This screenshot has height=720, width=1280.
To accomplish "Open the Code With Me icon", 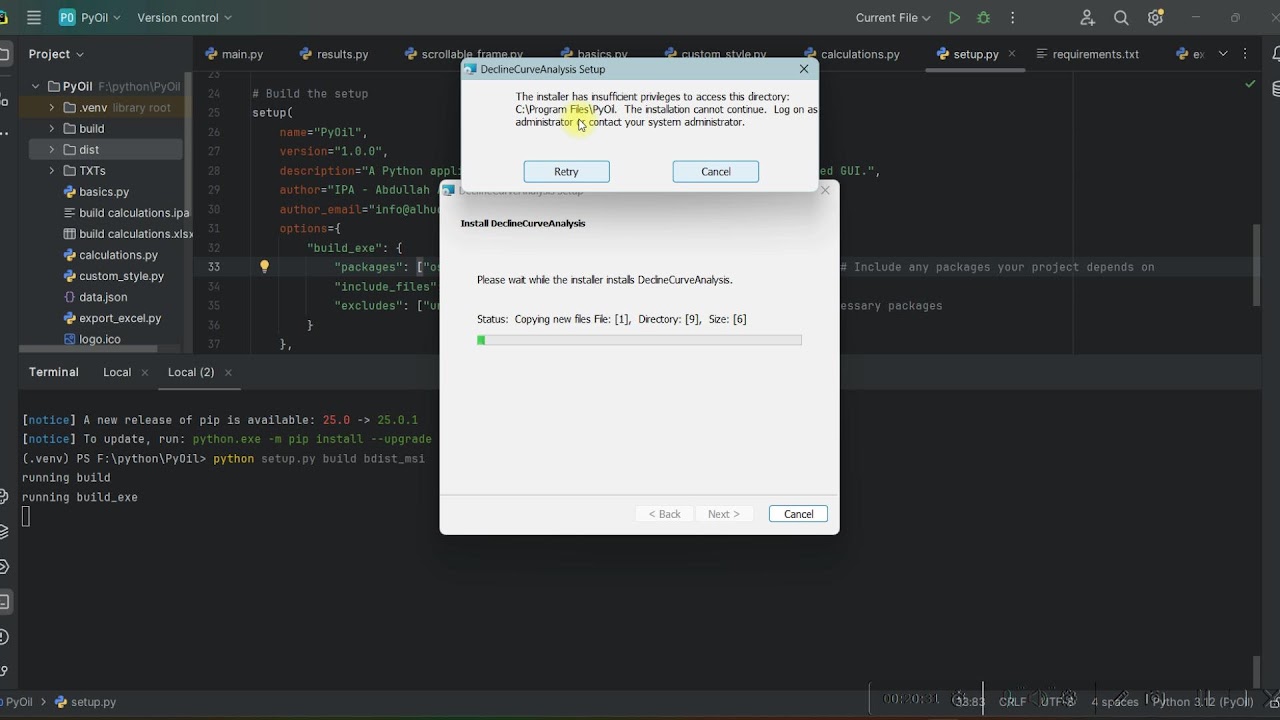I will [1087, 17].
